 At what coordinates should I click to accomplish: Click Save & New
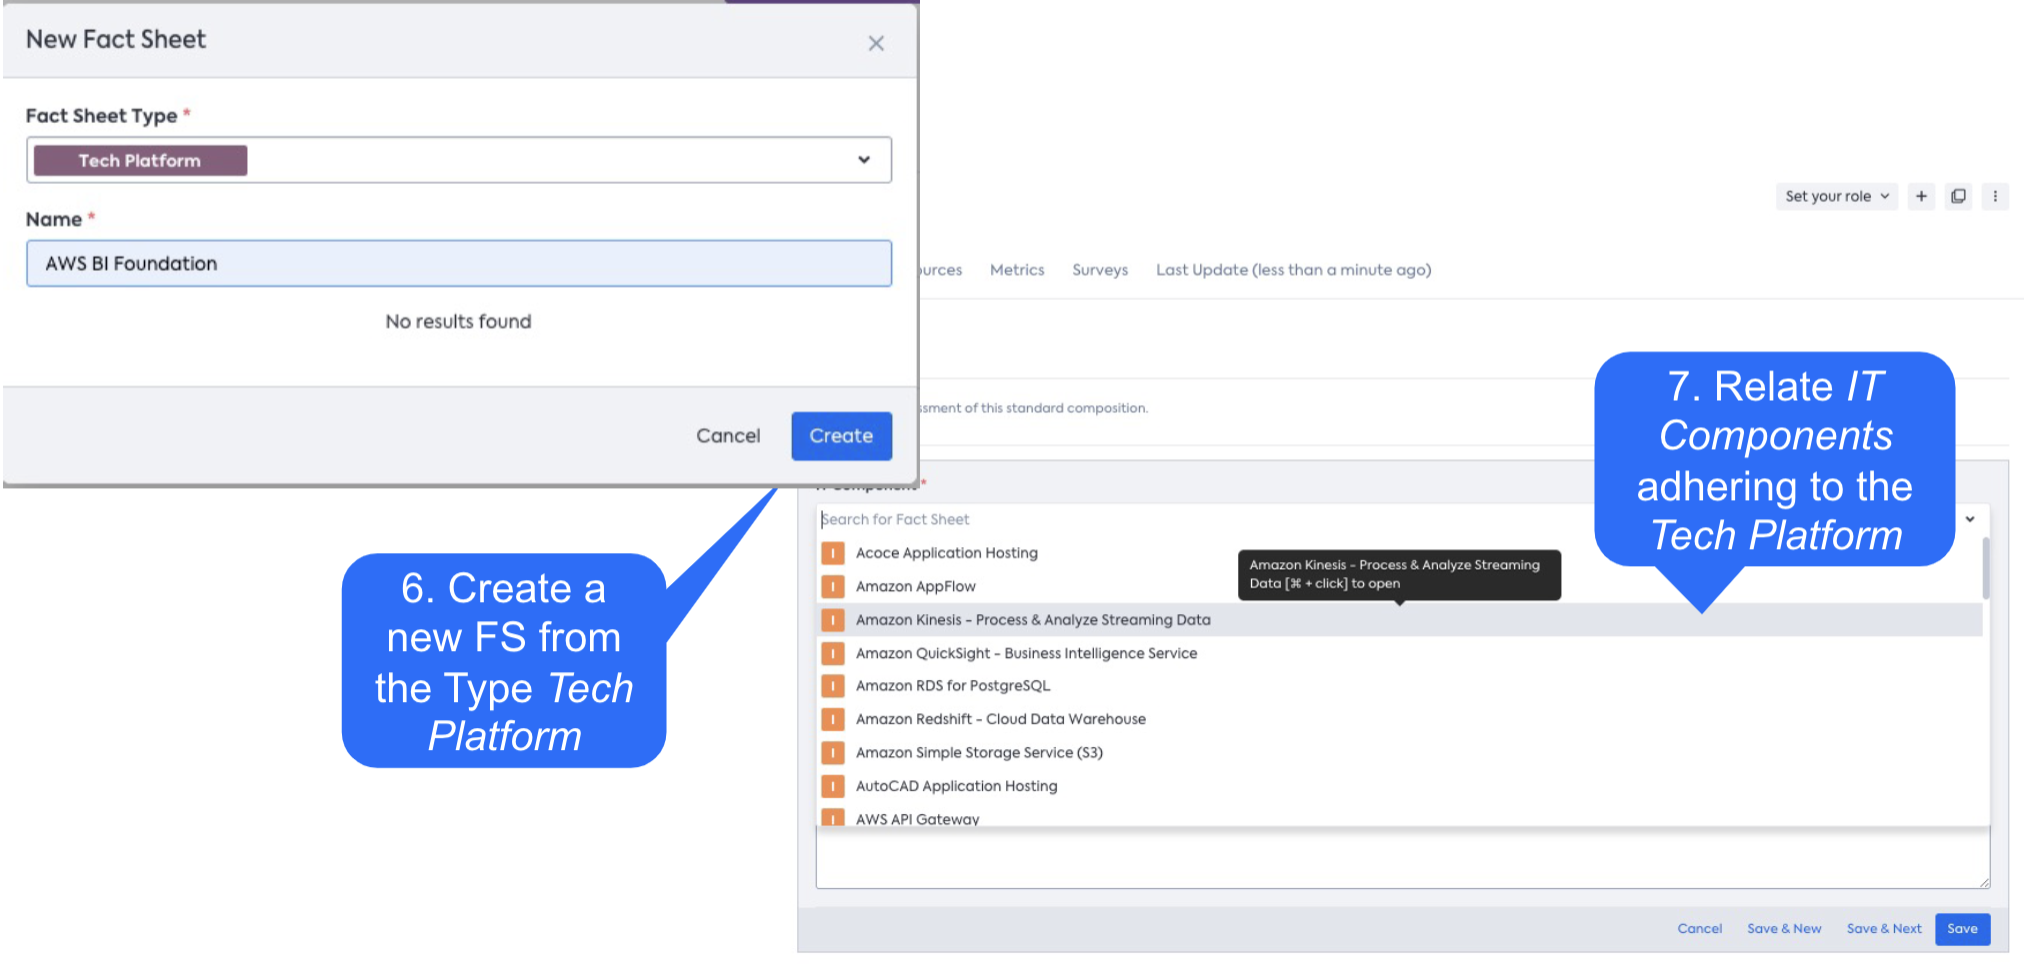click(x=1784, y=929)
